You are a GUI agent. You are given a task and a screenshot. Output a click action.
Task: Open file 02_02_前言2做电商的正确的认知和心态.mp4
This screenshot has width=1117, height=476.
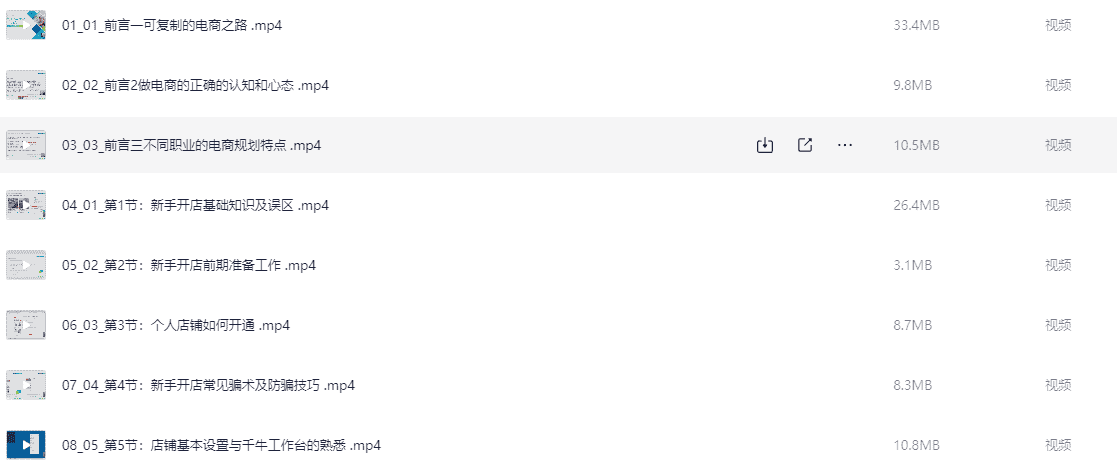[x=195, y=85]
